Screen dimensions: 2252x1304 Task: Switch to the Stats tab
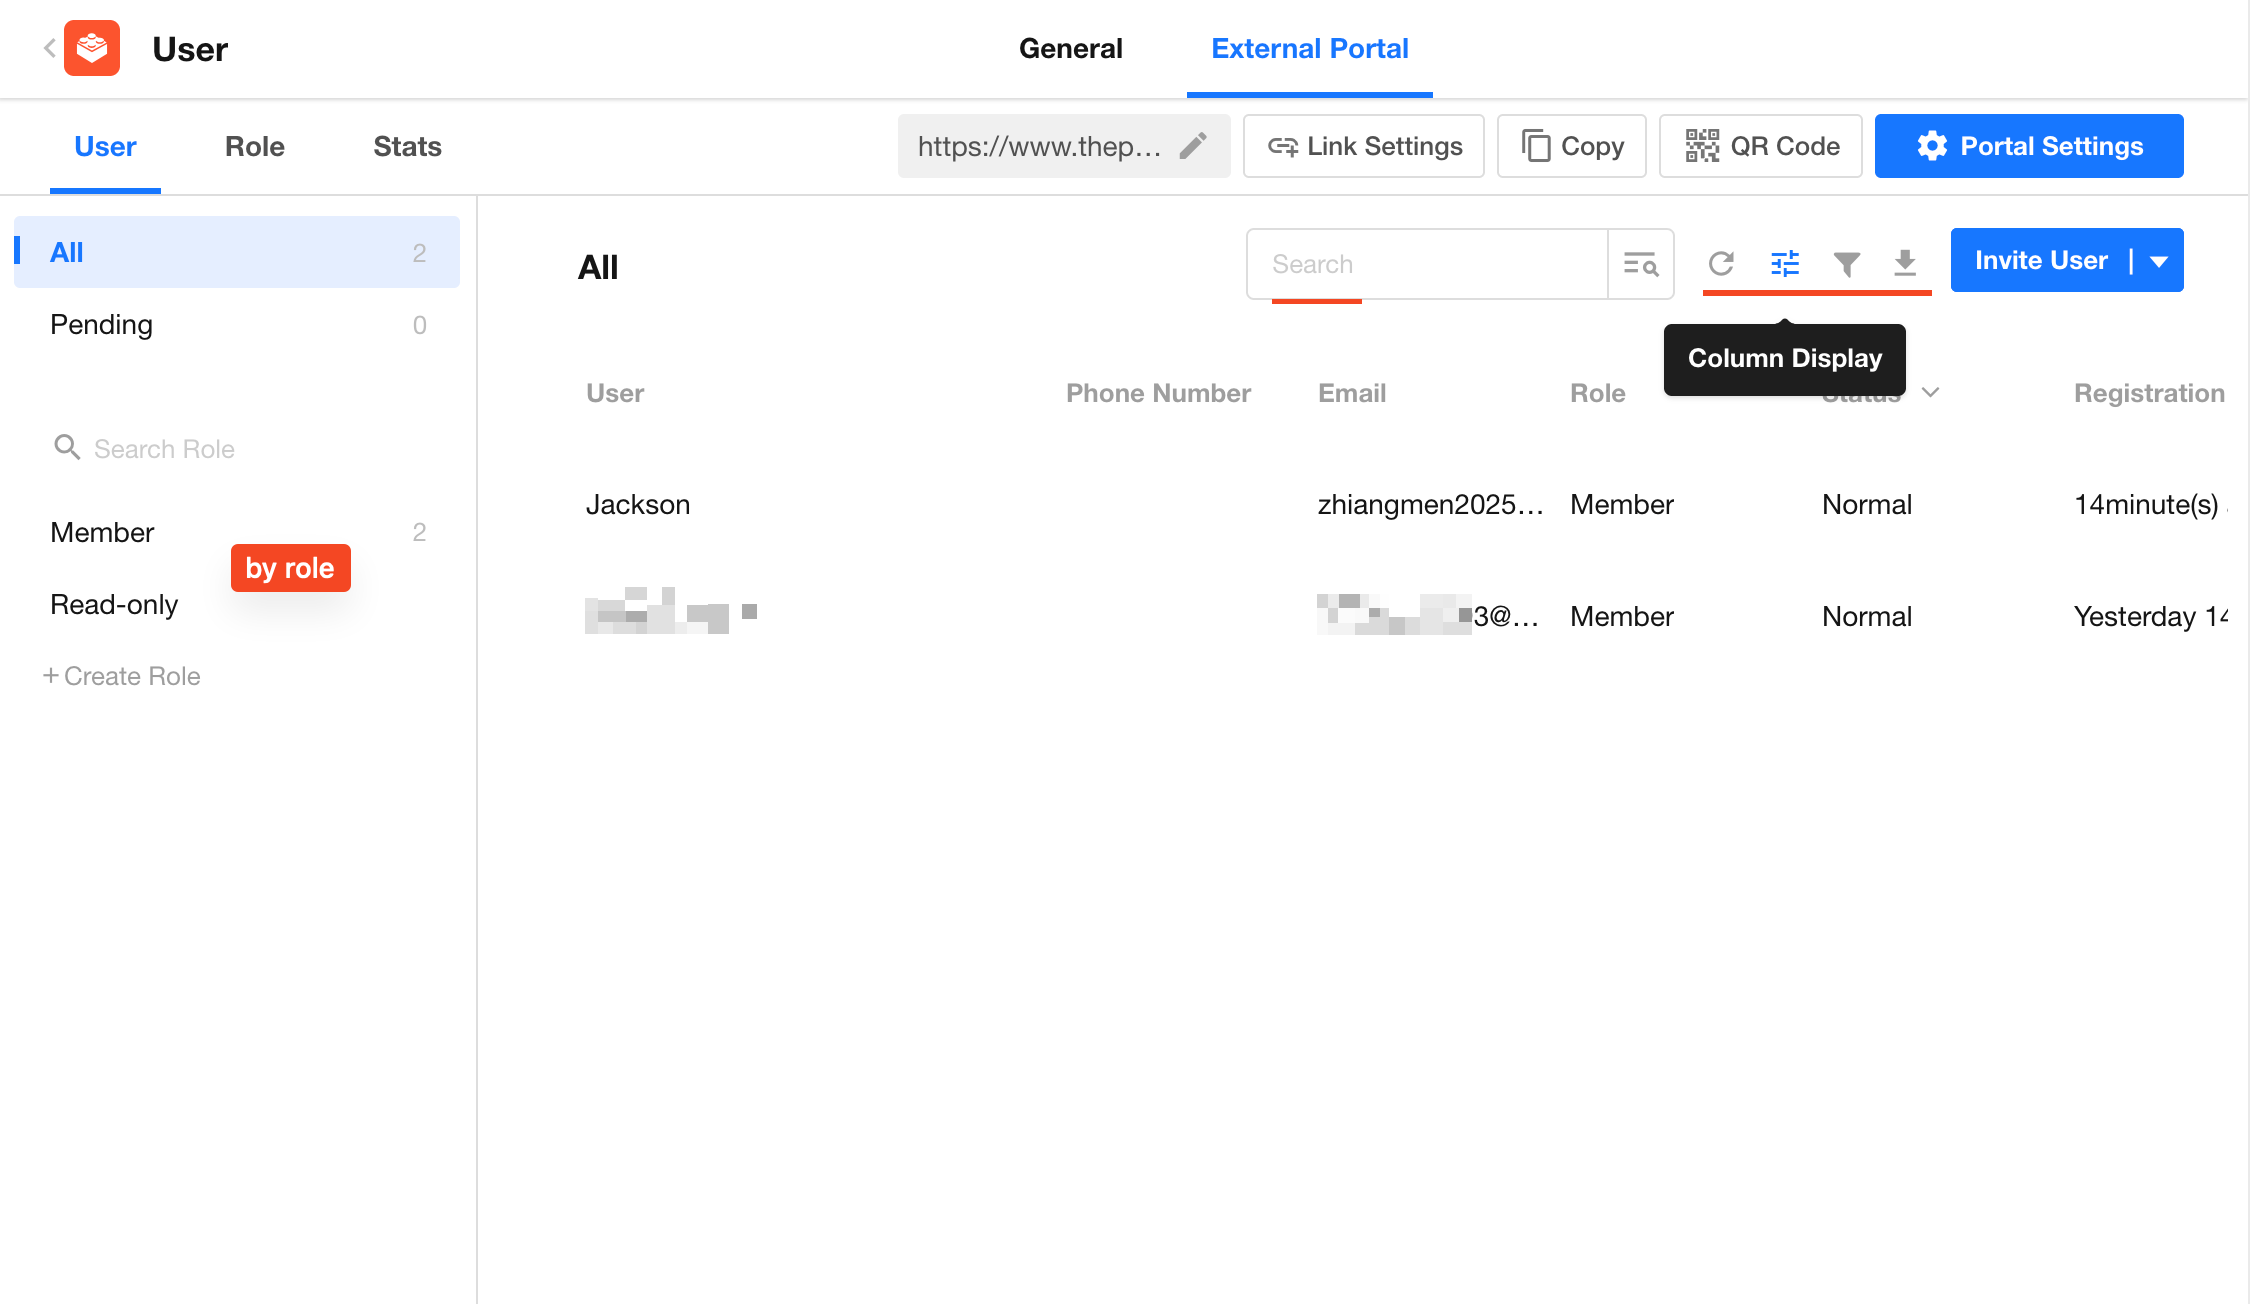pyautogui.click(x=407, y=146)
